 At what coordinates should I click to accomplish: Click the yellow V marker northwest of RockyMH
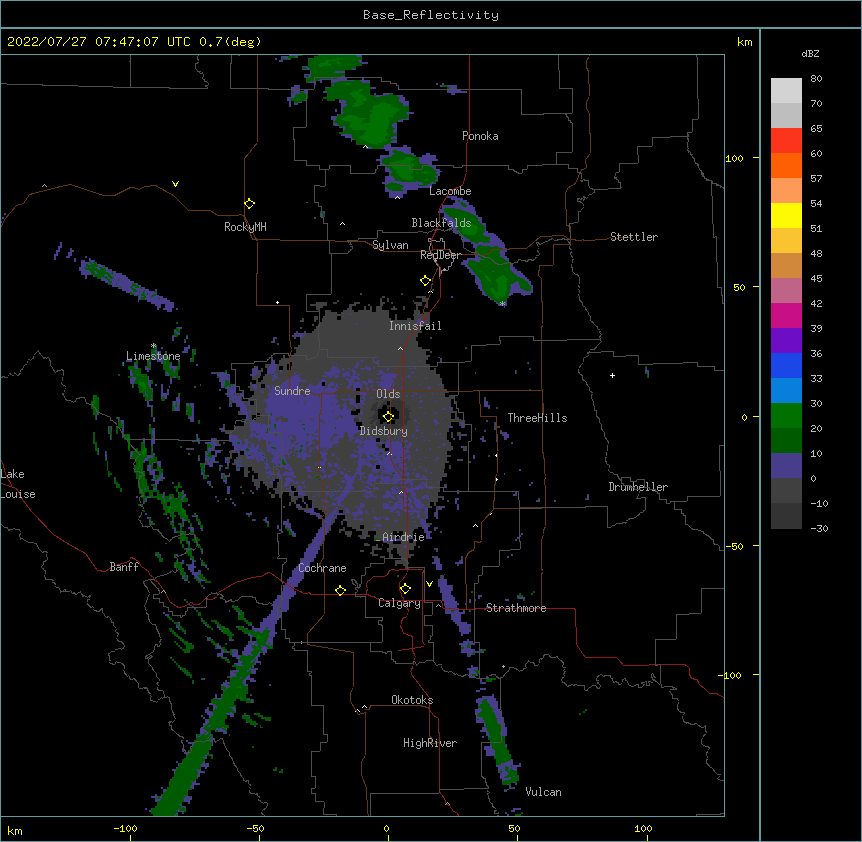[x=175, y=184]
